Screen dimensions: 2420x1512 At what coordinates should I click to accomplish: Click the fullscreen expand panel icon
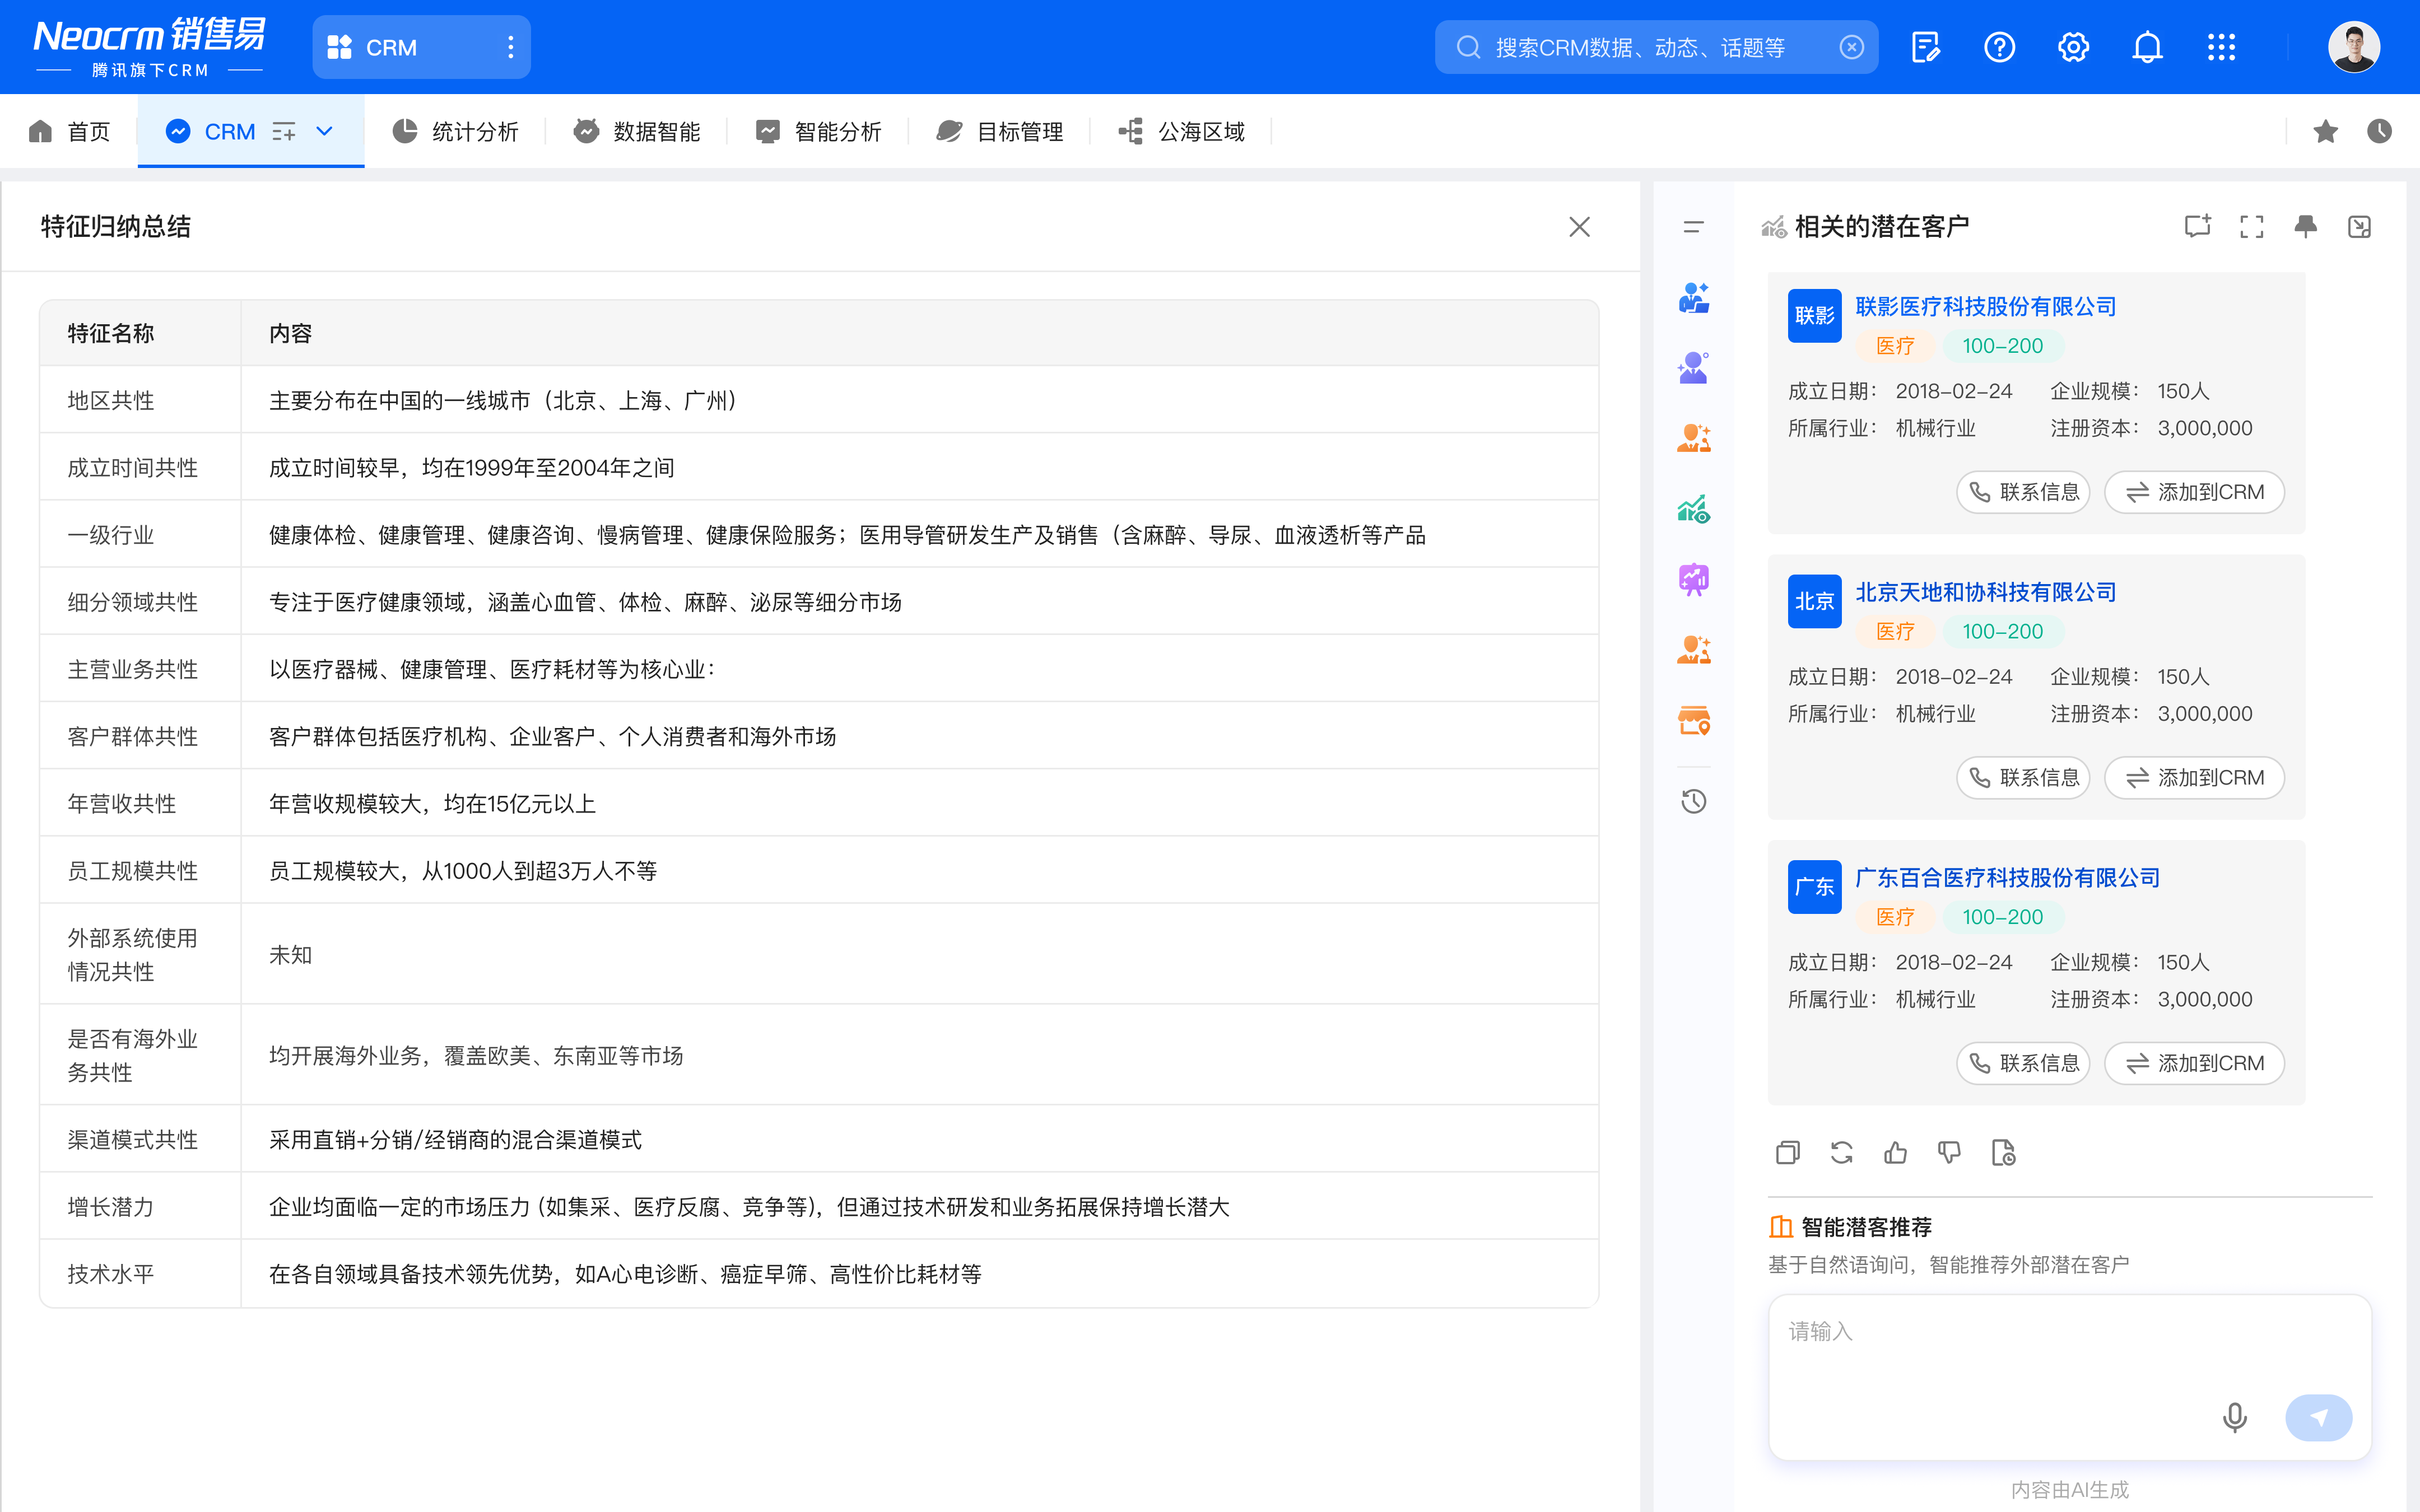2252,227
